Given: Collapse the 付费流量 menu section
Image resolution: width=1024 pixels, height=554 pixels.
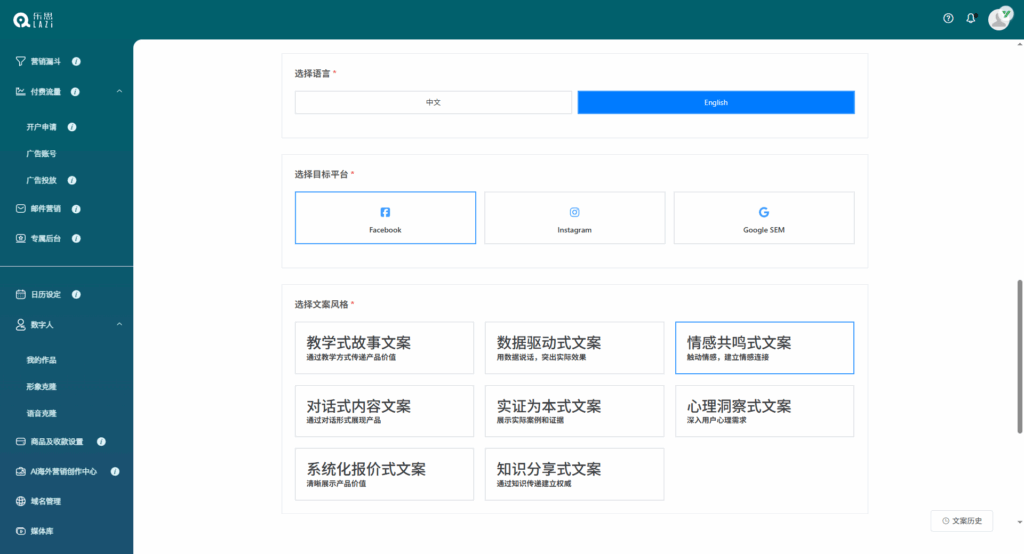Looking at the screenshot, I should coord(119,92).
